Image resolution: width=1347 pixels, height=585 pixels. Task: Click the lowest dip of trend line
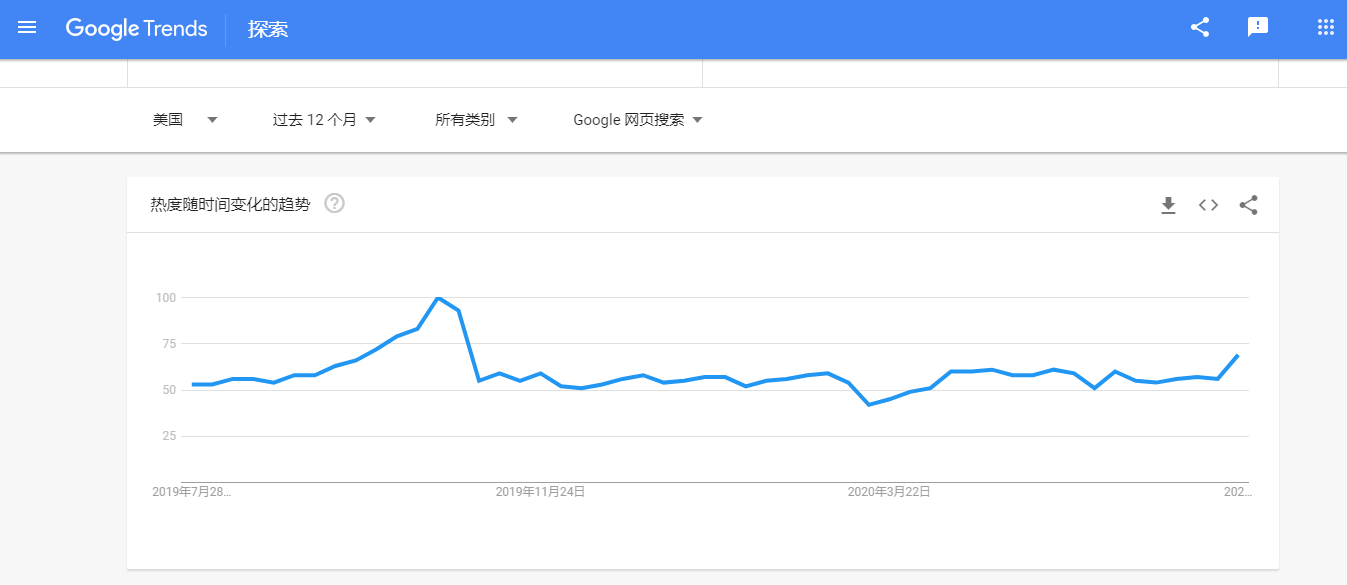pyautogui.click(x=869, y=404)
